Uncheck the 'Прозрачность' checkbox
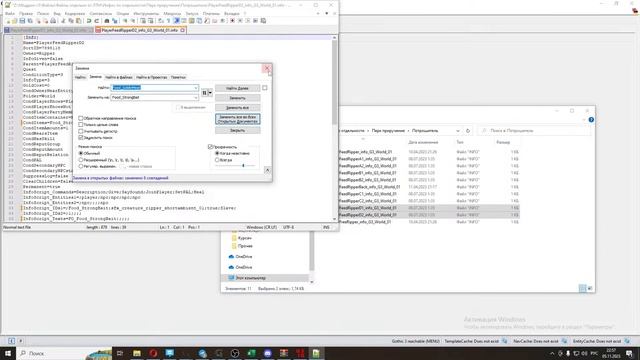This screenshot has width=640, height=360. tap(211, 147)
